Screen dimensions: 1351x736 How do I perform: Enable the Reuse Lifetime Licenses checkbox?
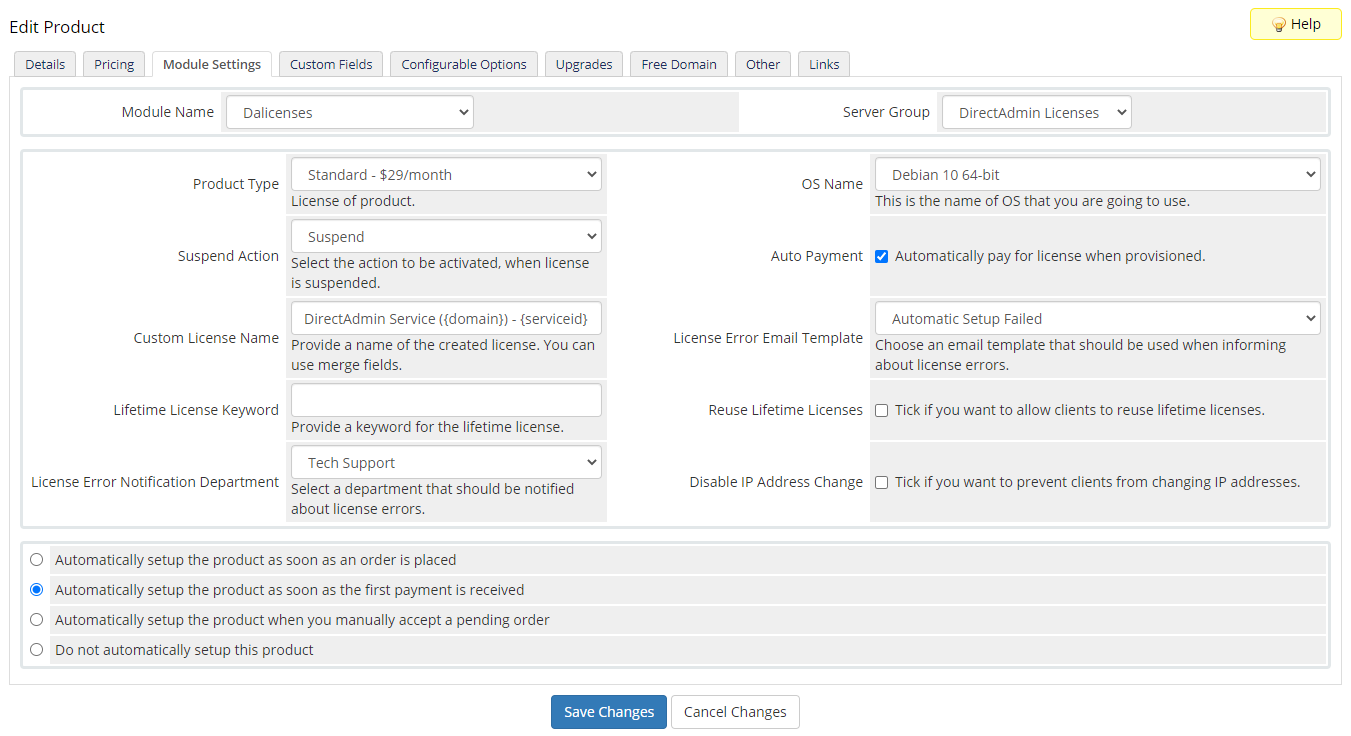click(x=881, y=410)
